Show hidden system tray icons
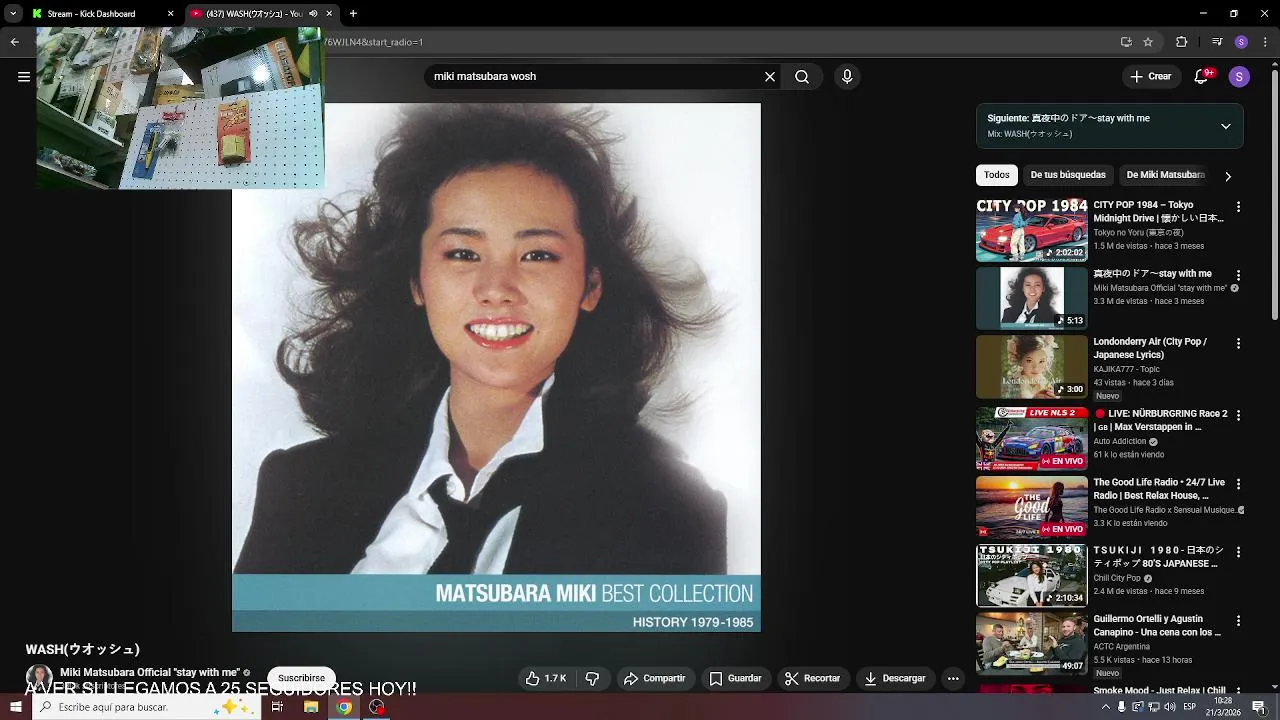This screenshot has height=720, width=1280. click(x=1106, y=707)
